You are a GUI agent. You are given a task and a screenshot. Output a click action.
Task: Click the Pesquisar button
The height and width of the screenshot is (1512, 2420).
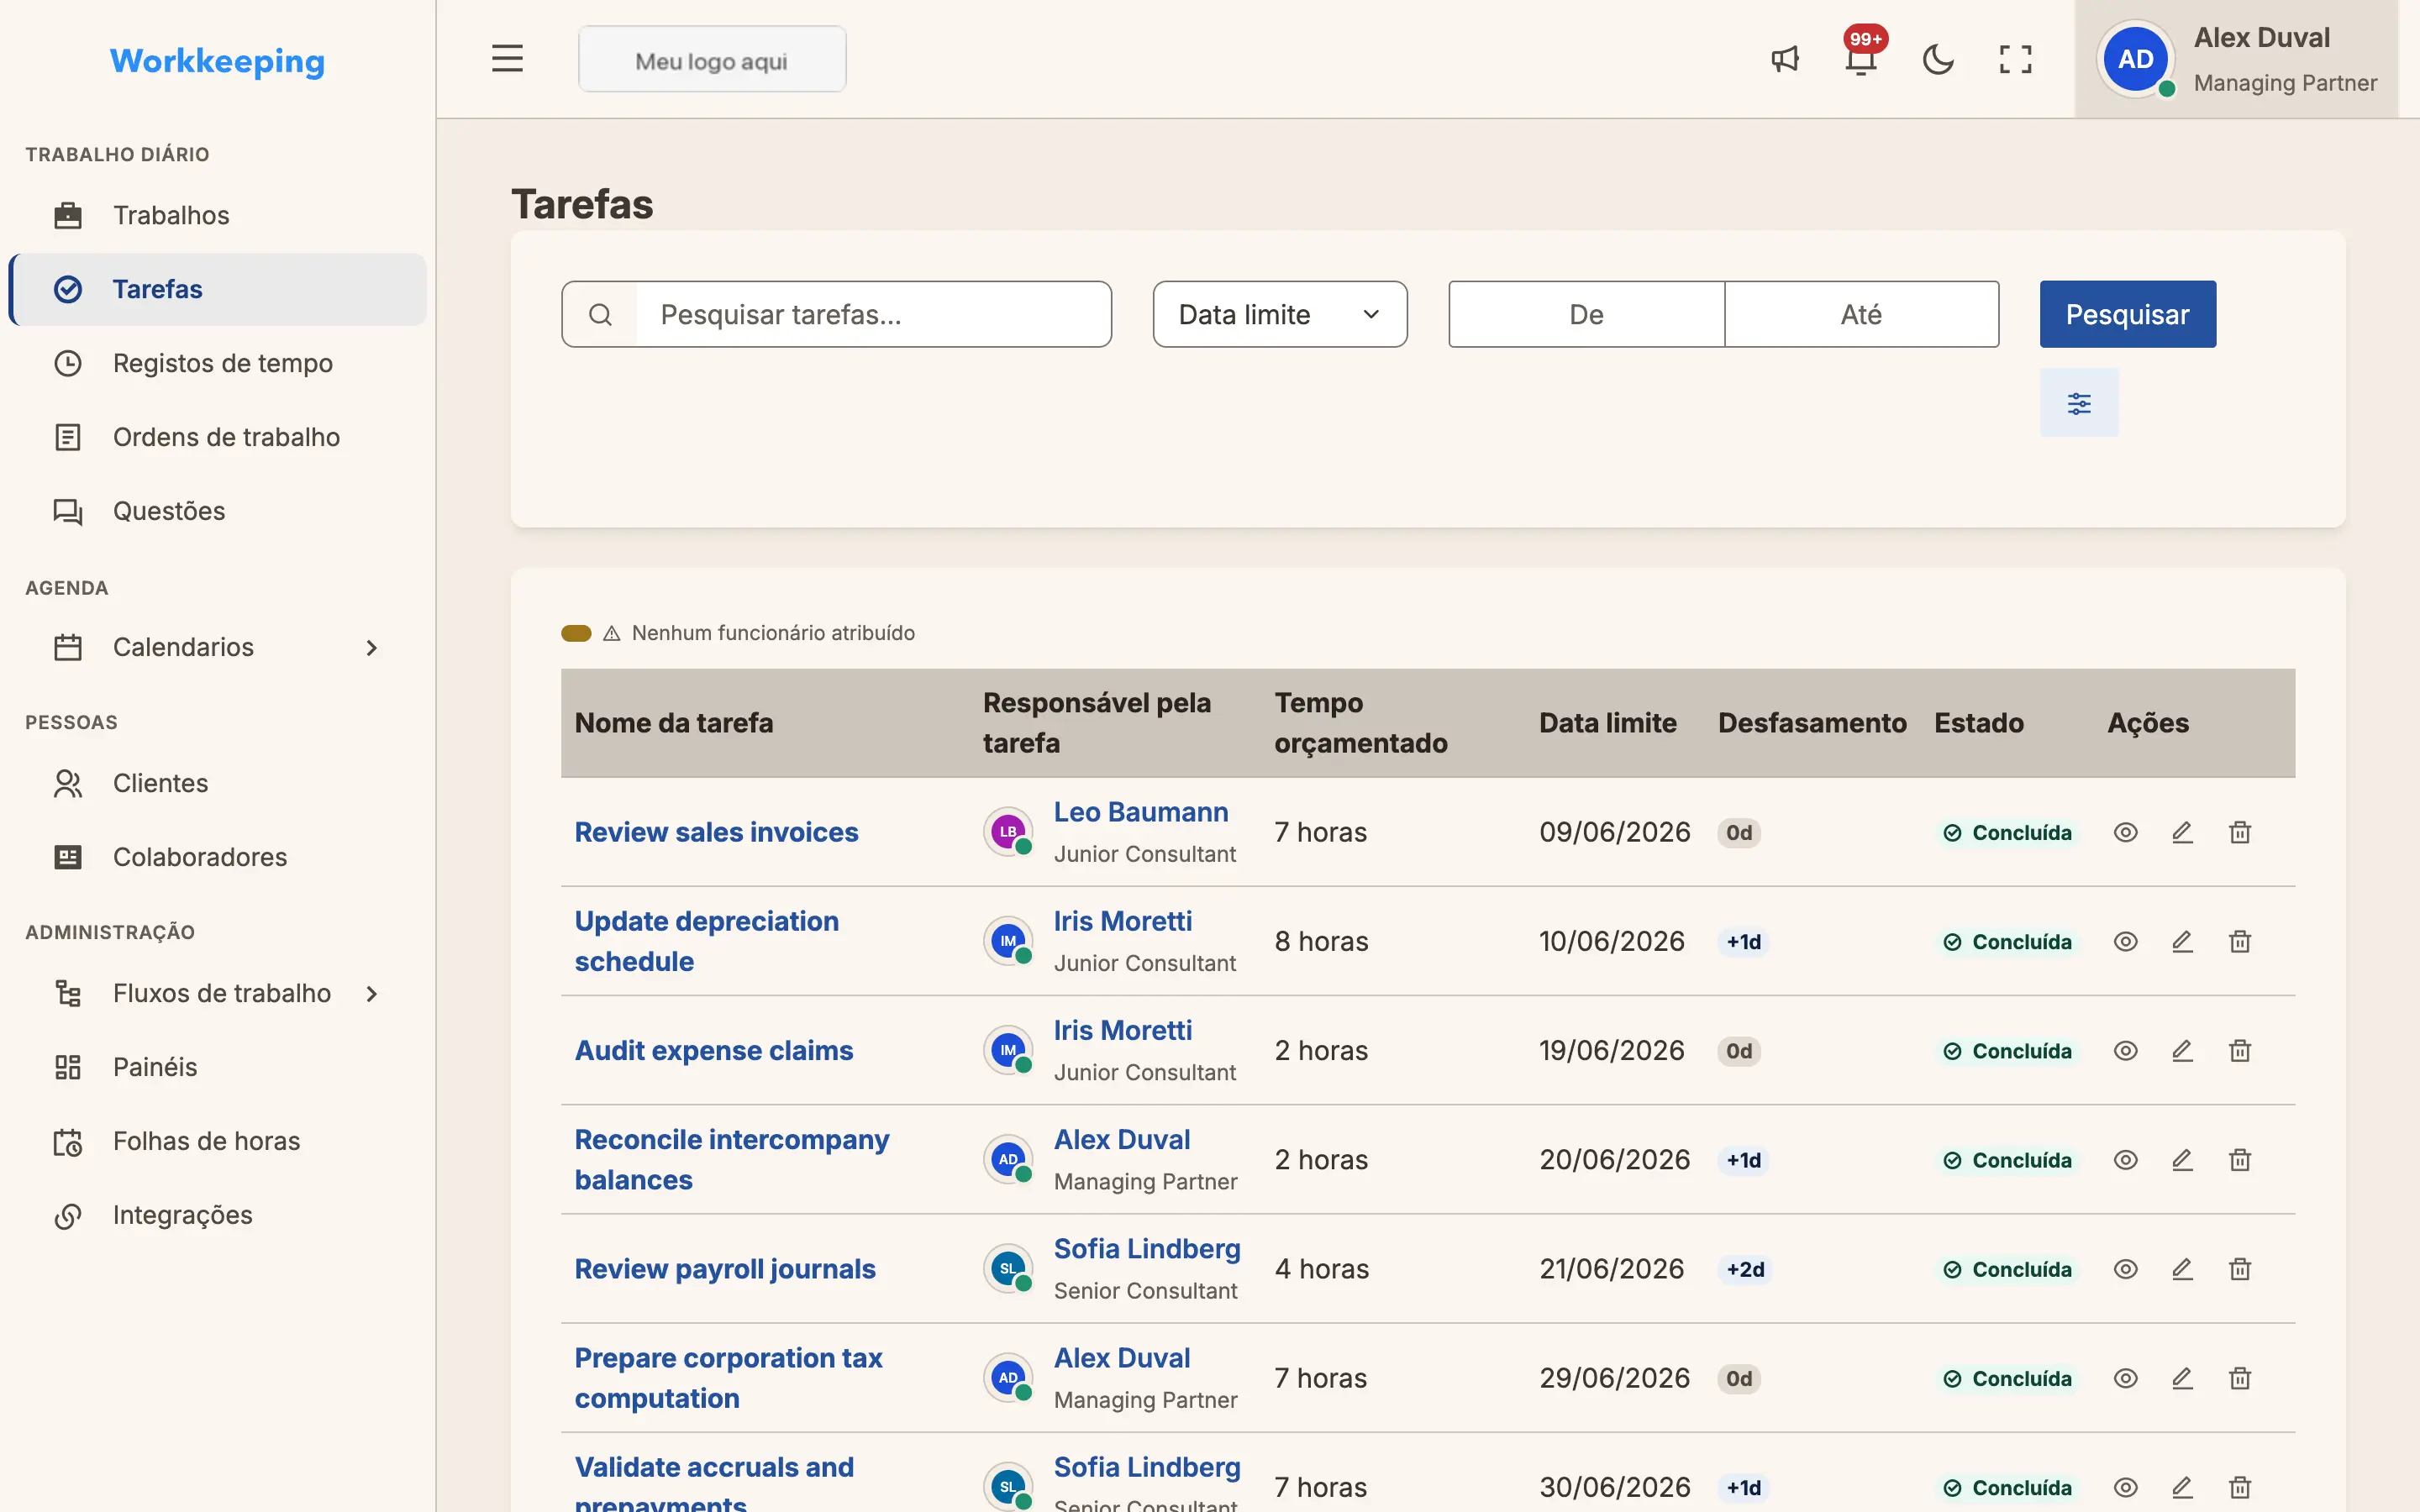click(2127, 314)
